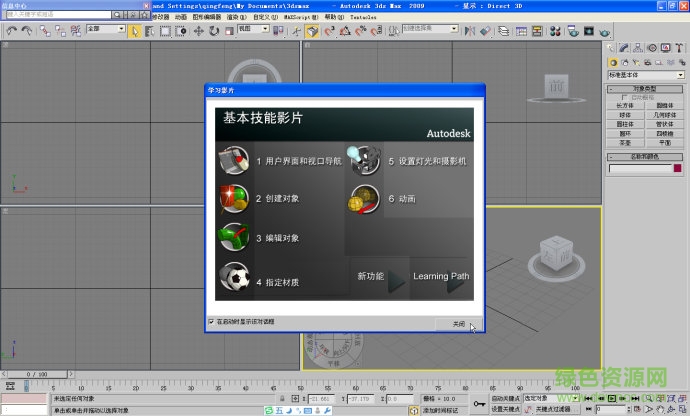Screen dimensions: 690x416
Task: Click the Animation movie globe icon
Action: click(366, 199)
